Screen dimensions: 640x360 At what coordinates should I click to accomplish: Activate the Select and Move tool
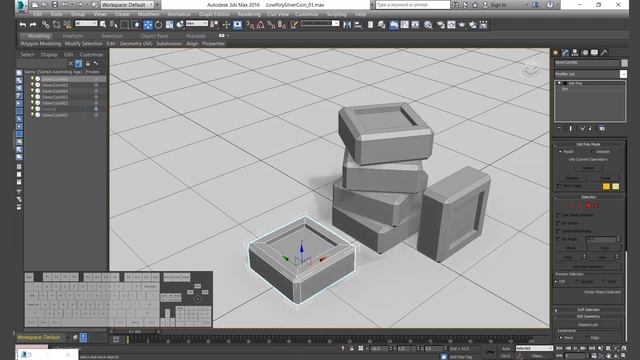pyautogui.click(x=148, y=25)
